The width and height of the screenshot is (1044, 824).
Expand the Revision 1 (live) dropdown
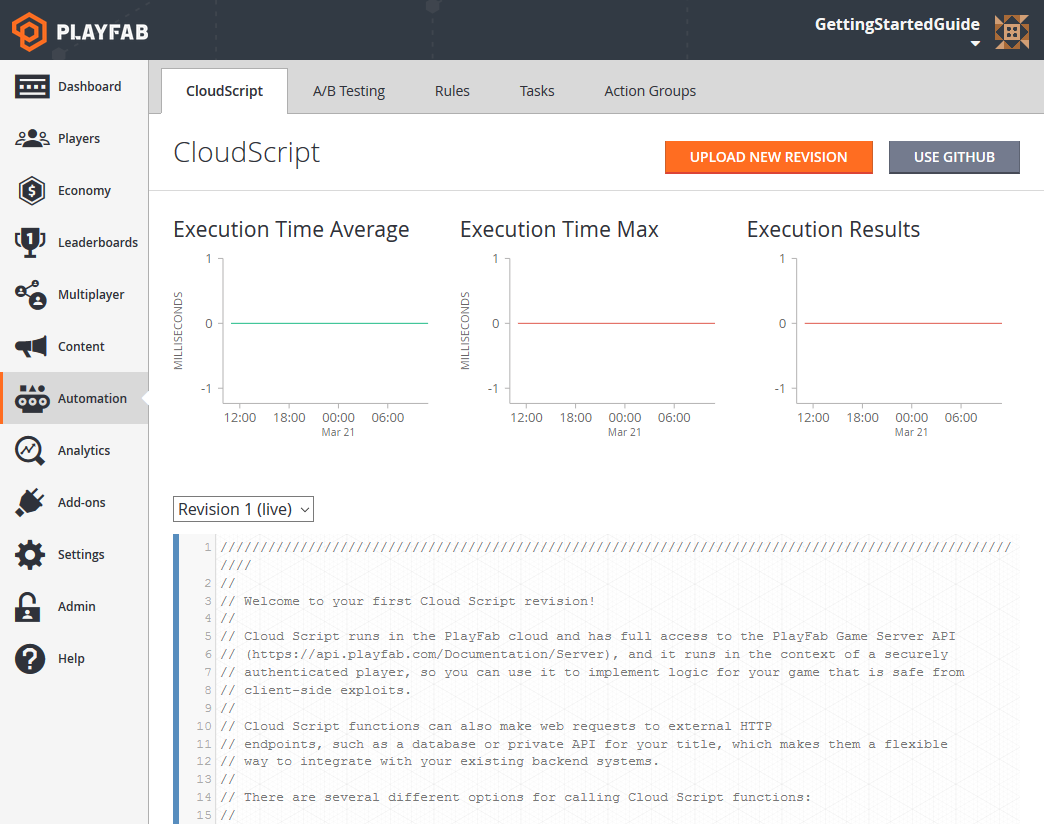pos(244,509)
